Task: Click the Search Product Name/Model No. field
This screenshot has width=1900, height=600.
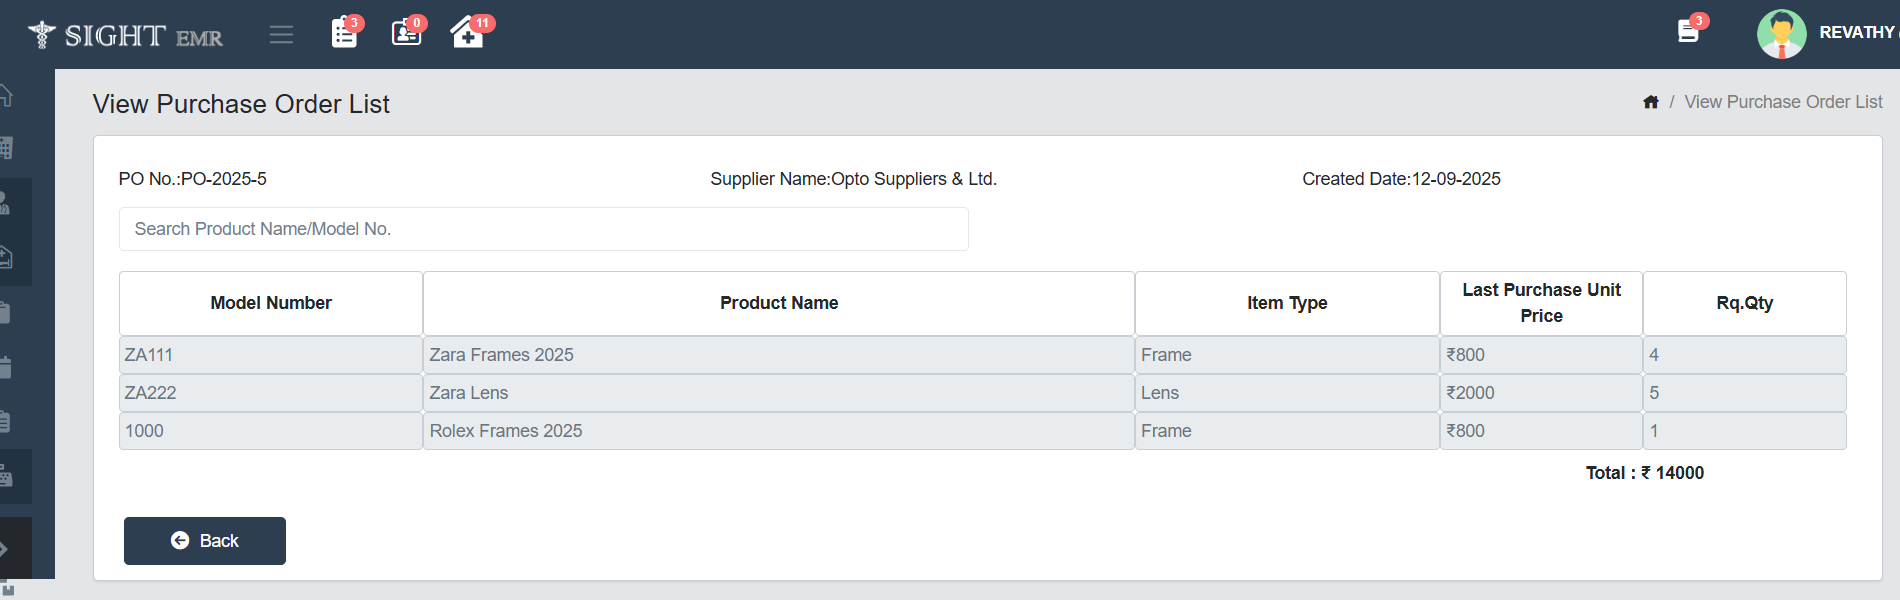Action: [x=543, y=229]
